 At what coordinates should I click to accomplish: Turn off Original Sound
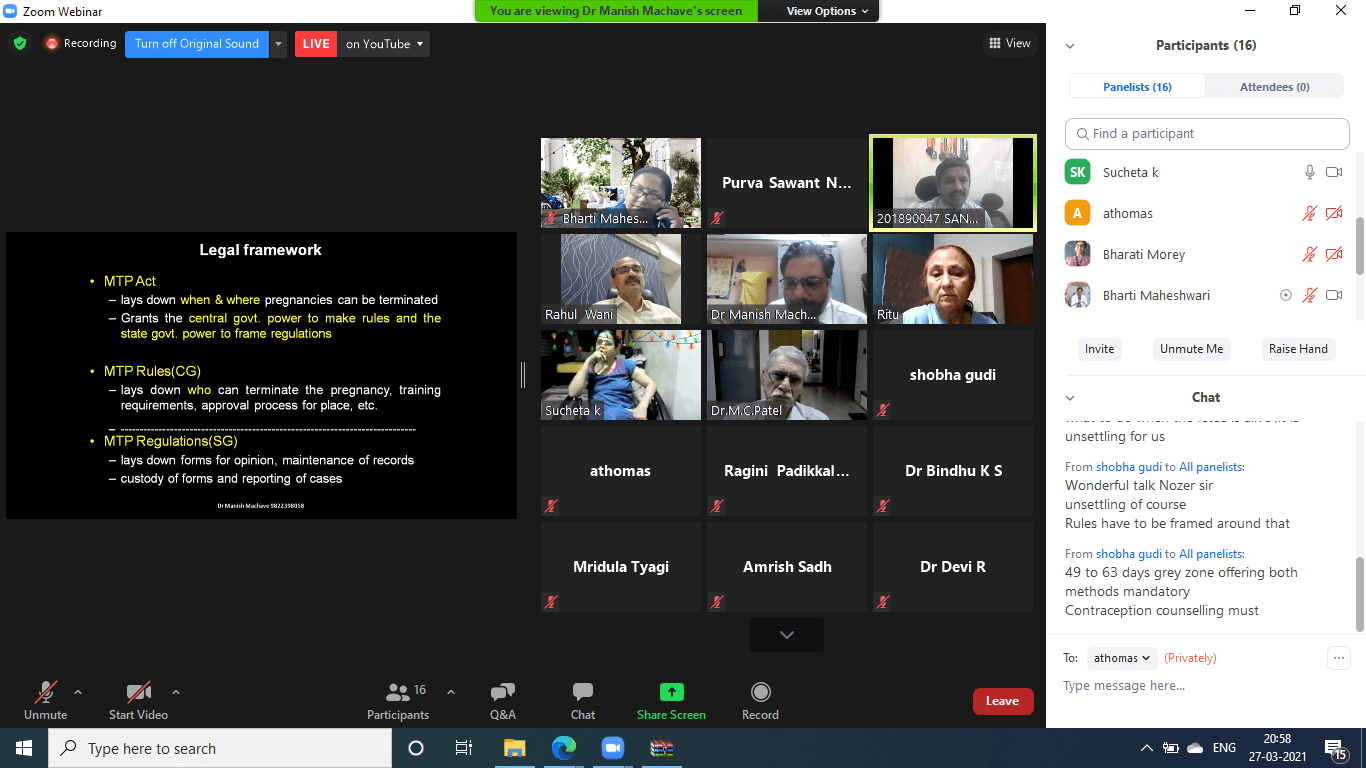(197, 44)
